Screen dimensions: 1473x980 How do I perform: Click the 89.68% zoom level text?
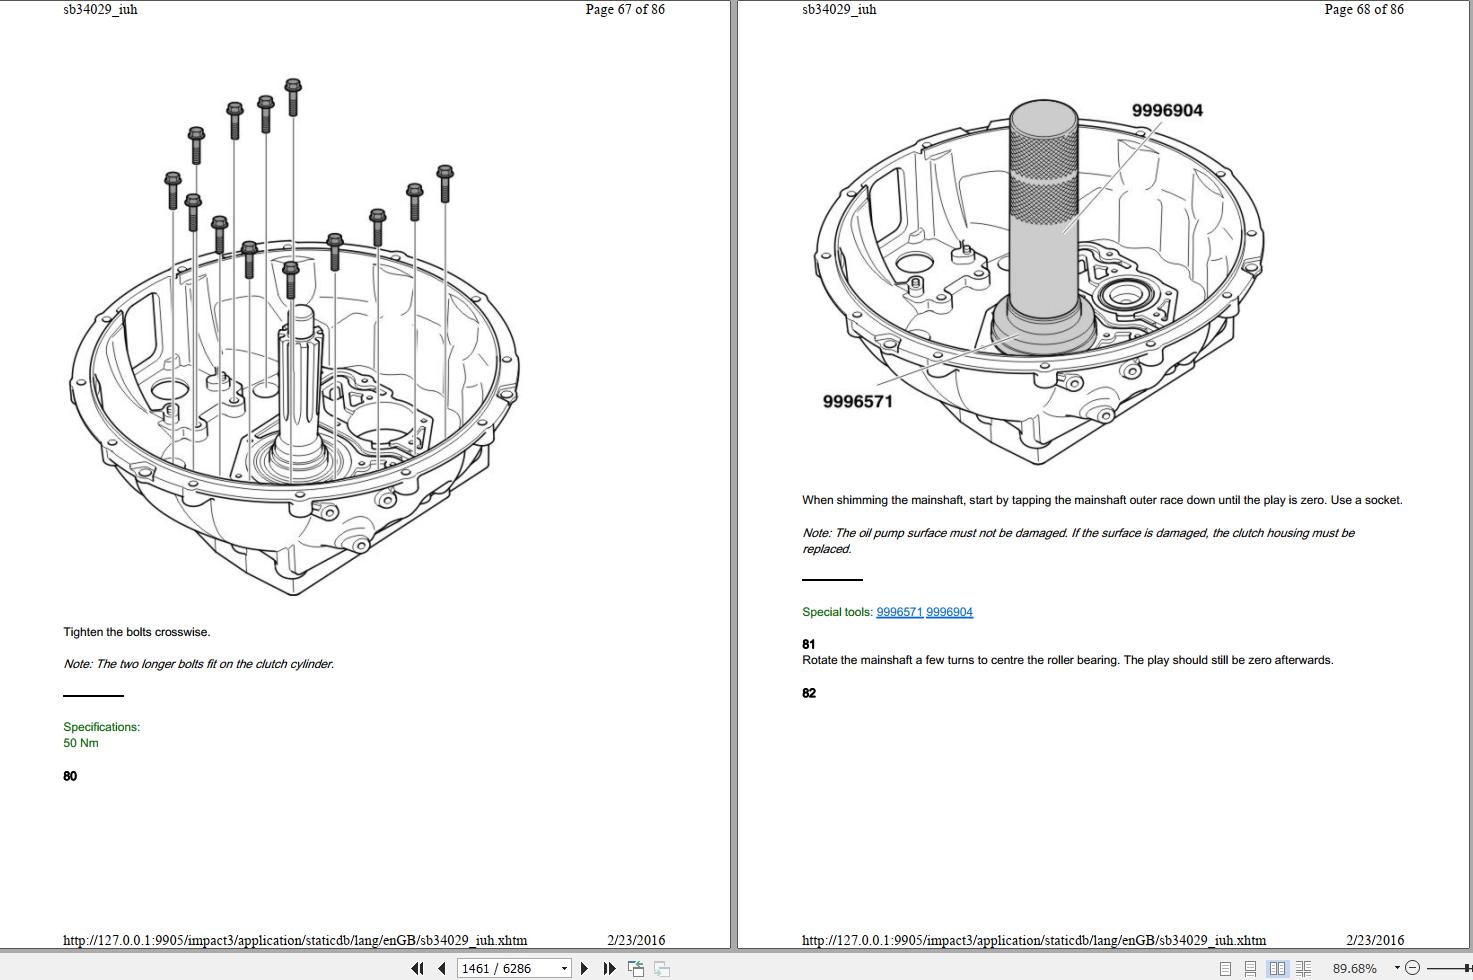1354,968
